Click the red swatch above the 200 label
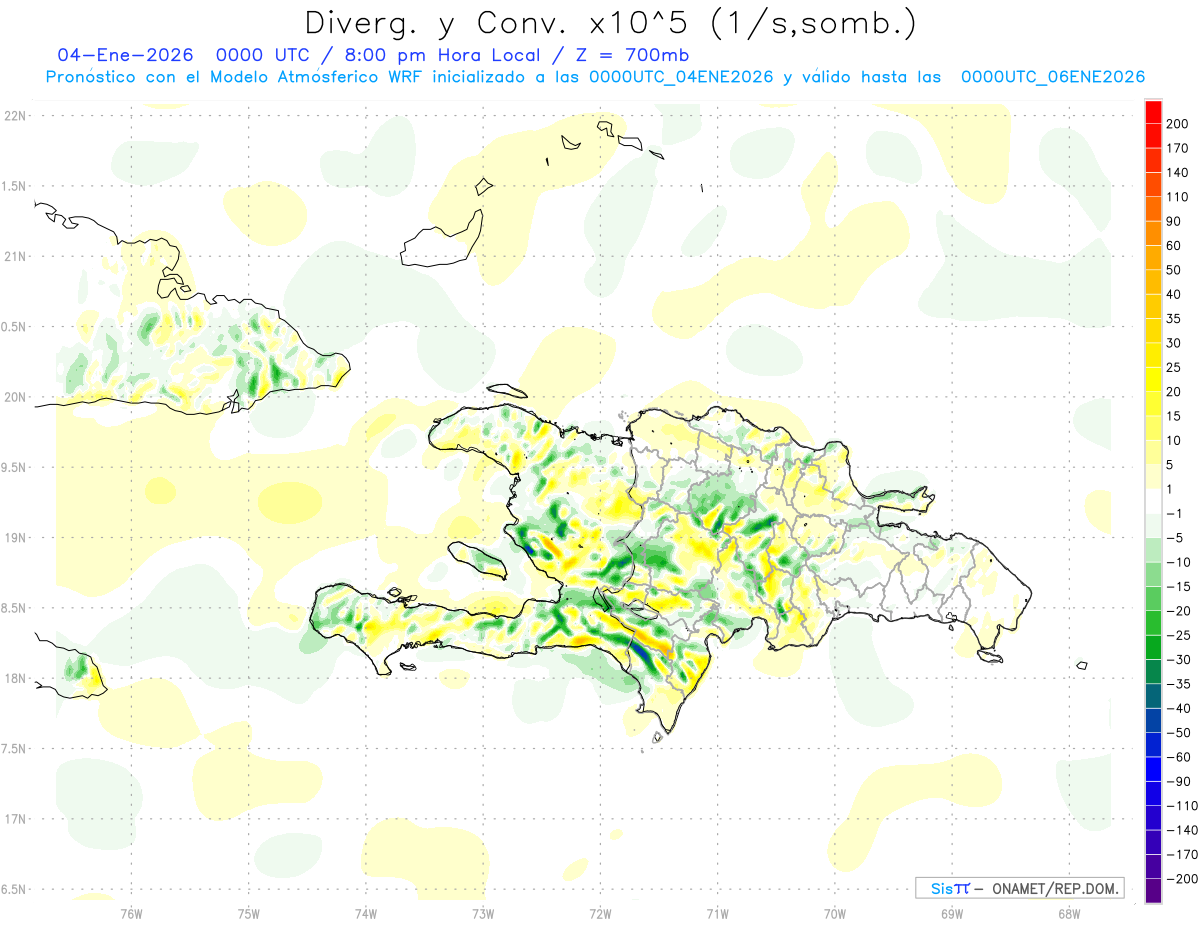This screenshot has width=1200, height=927. 1153,112
